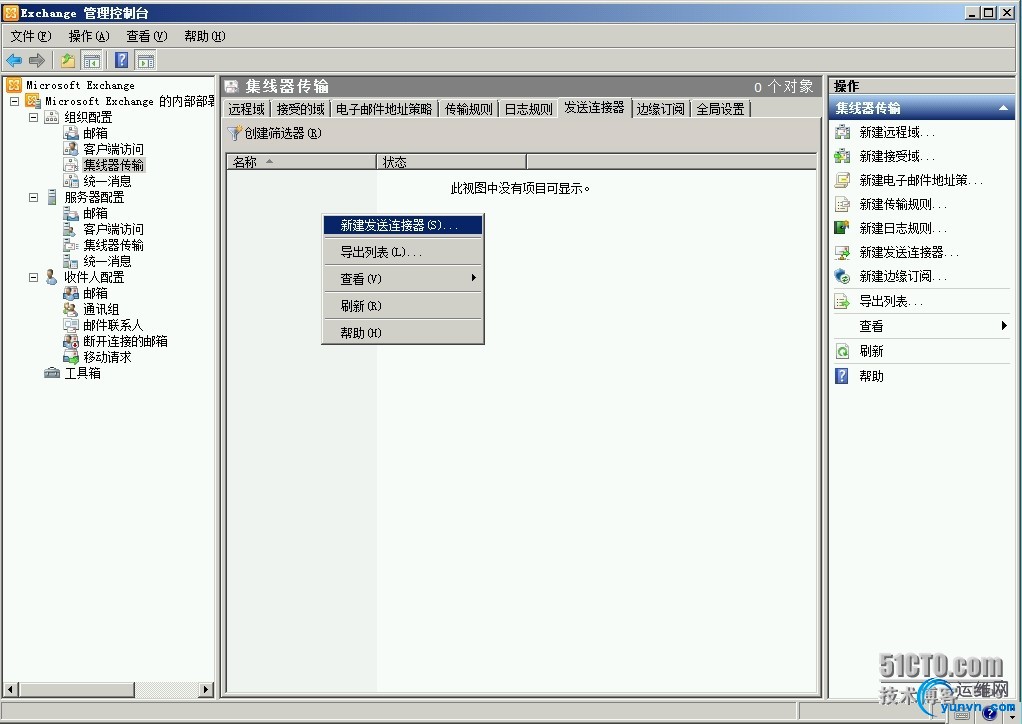Toggle the Show/Hide Action Pane icon

[146, 61]
